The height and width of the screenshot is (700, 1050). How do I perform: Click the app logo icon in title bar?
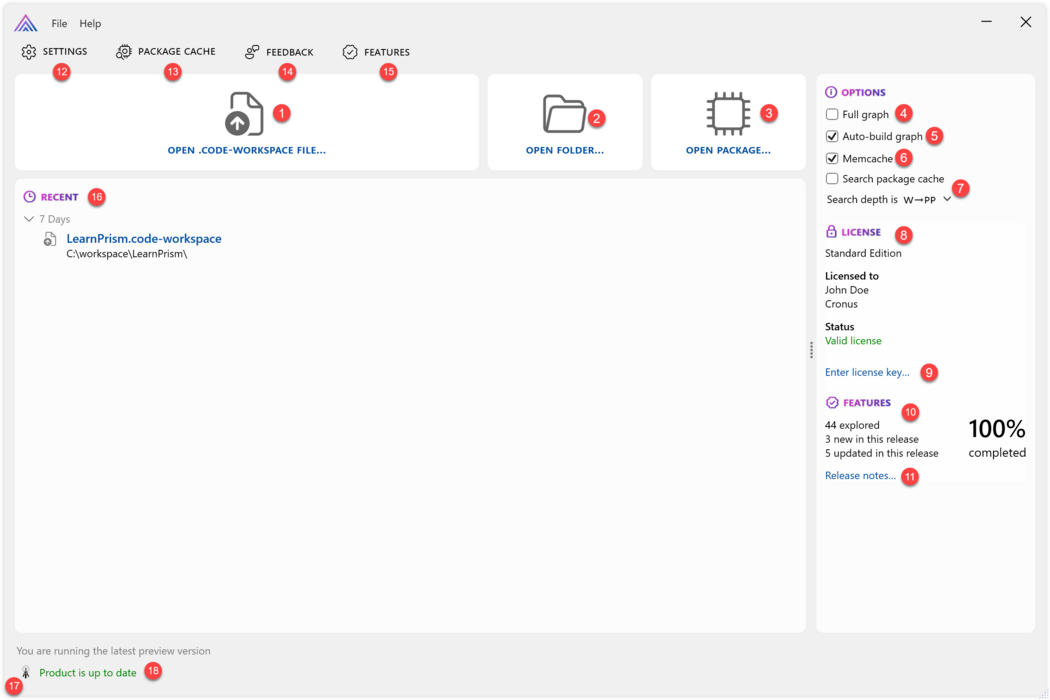point(25,23)
